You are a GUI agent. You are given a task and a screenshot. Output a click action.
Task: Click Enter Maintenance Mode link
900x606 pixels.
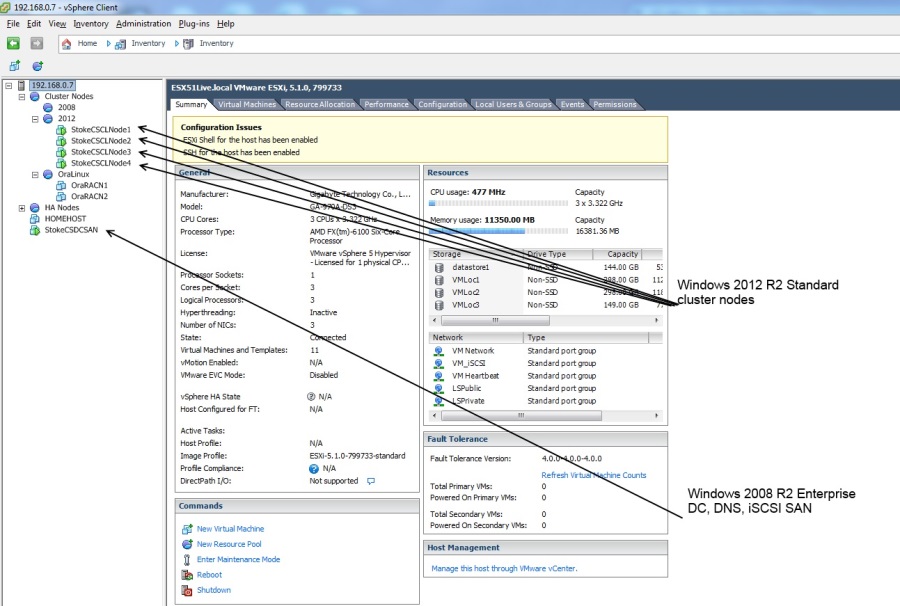(238, 560)
